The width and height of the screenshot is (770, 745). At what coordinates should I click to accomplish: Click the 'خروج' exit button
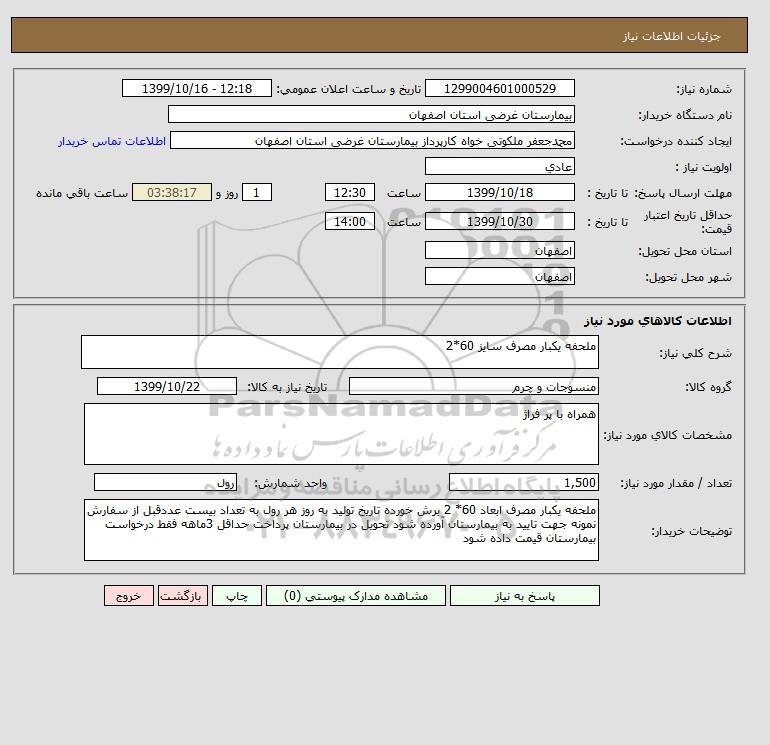(129, 595)
